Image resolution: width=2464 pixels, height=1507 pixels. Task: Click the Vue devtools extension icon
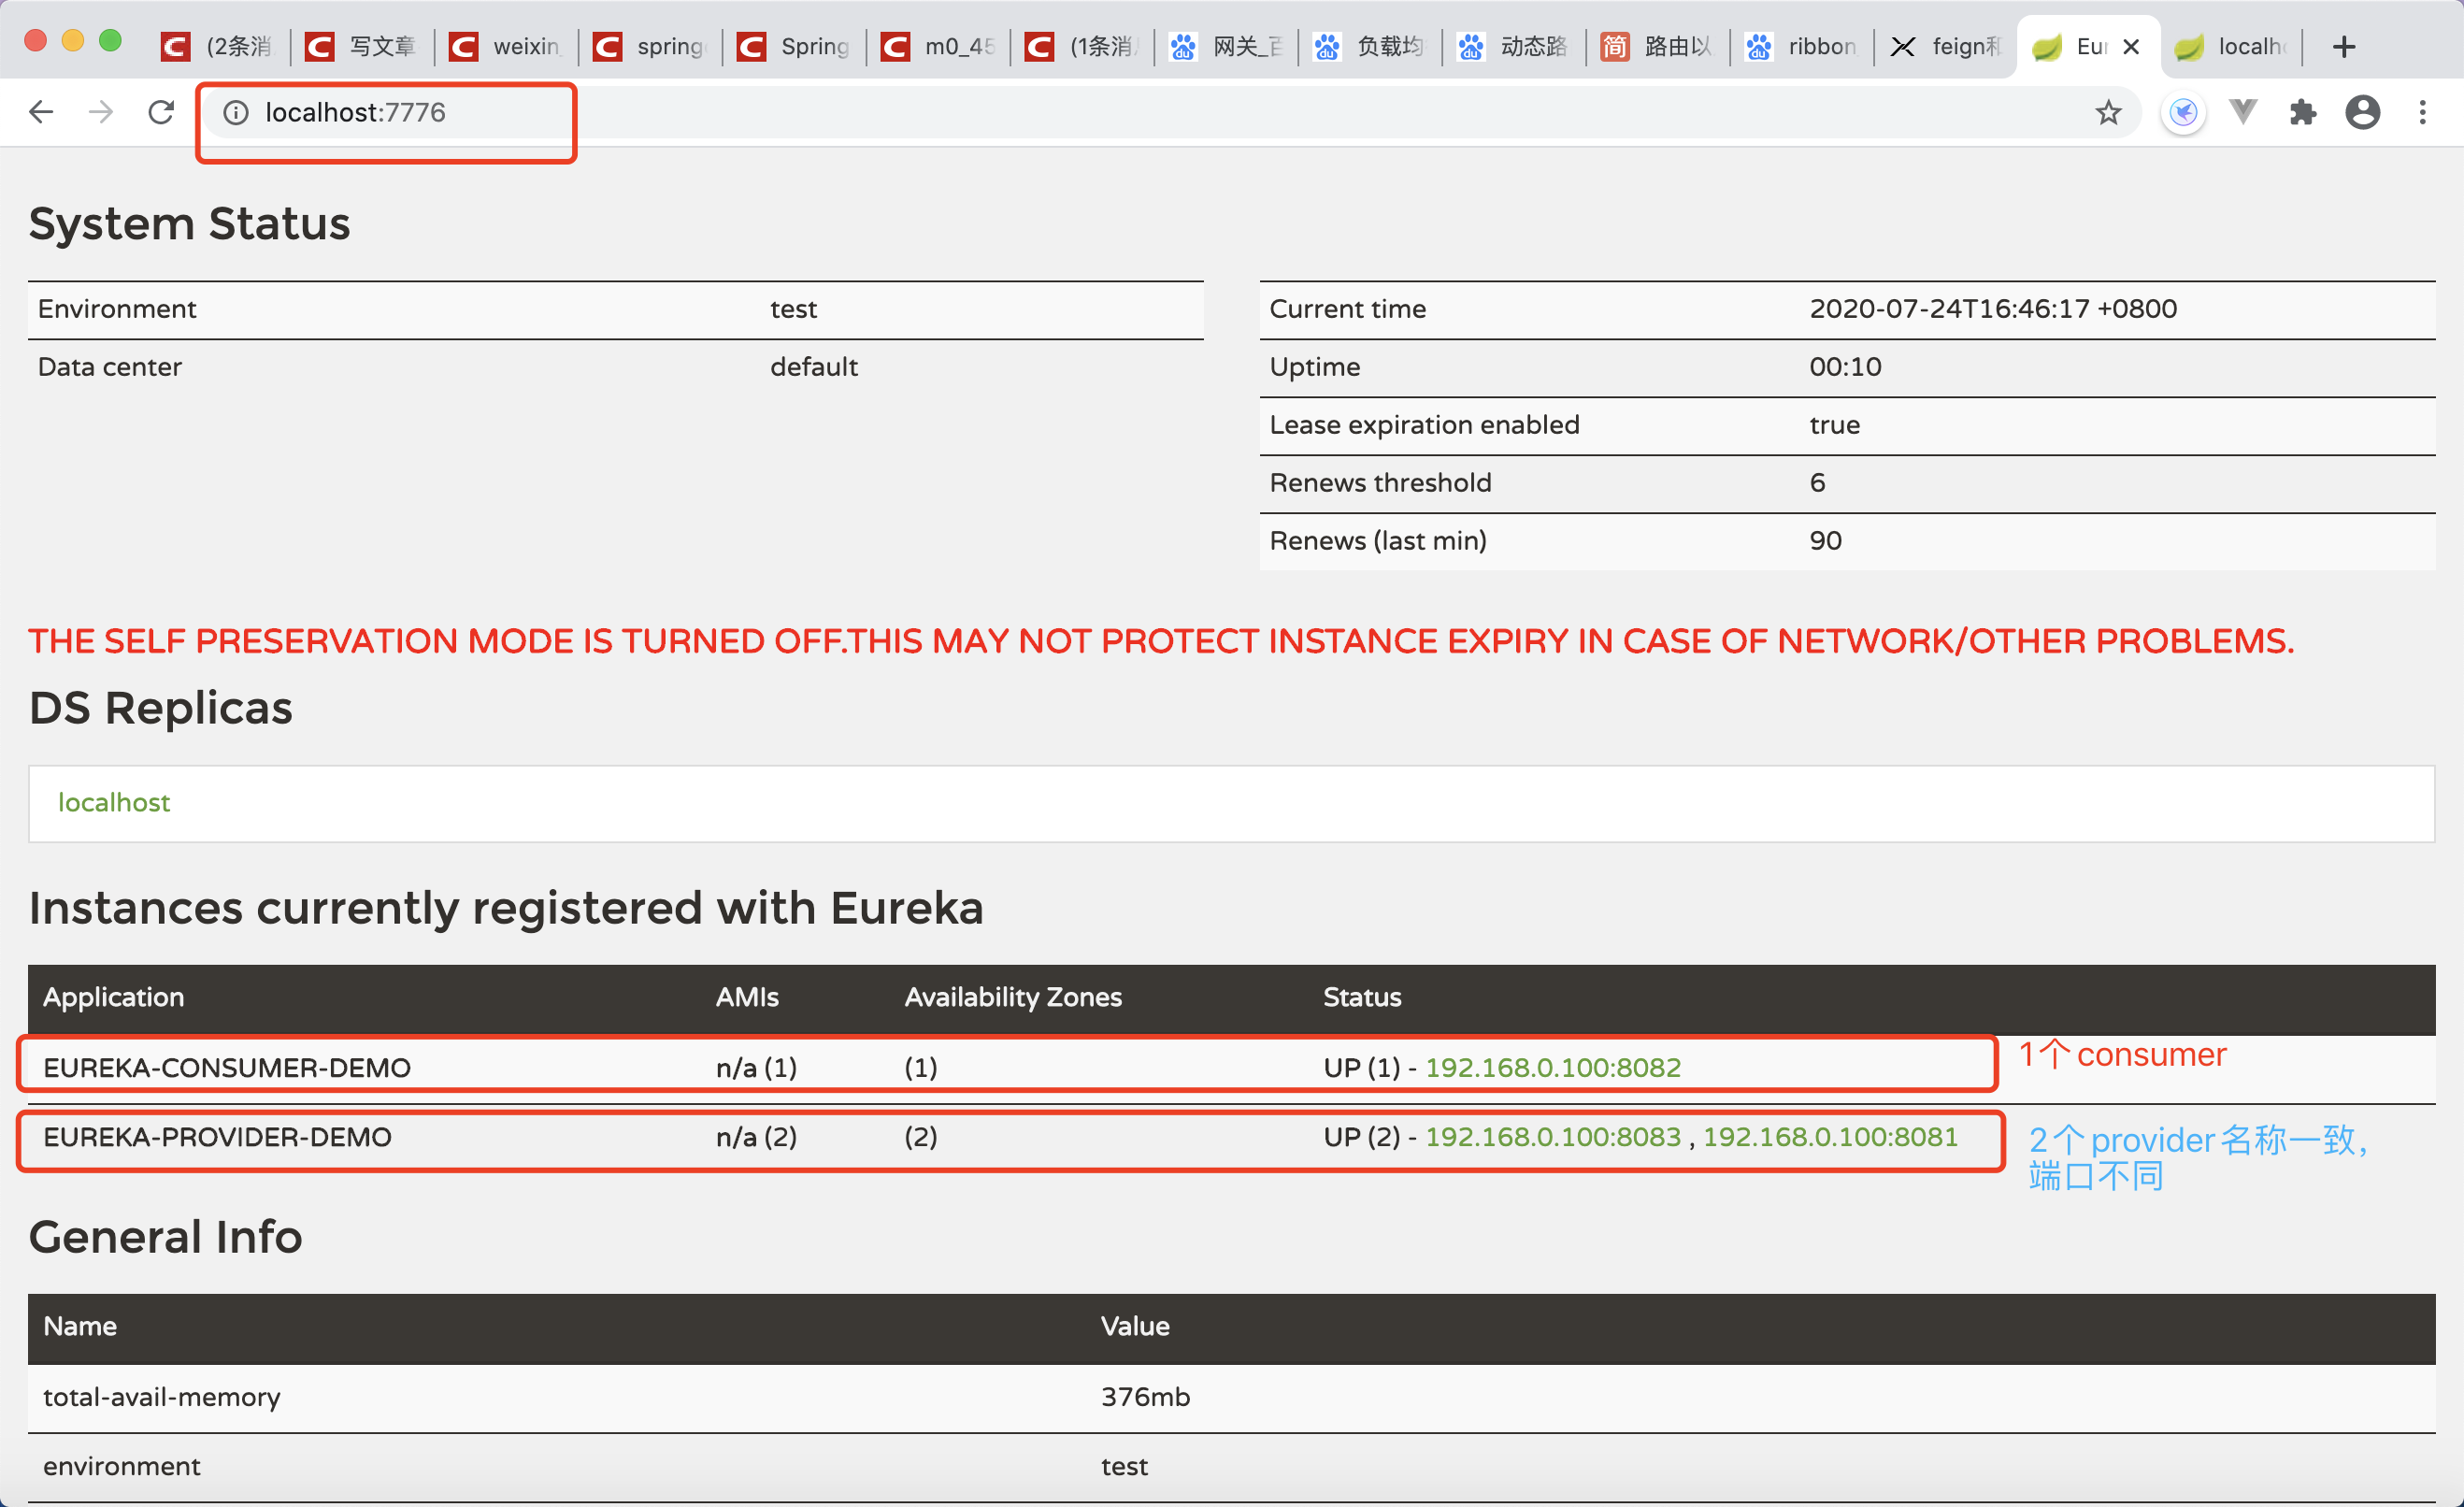2243,112
